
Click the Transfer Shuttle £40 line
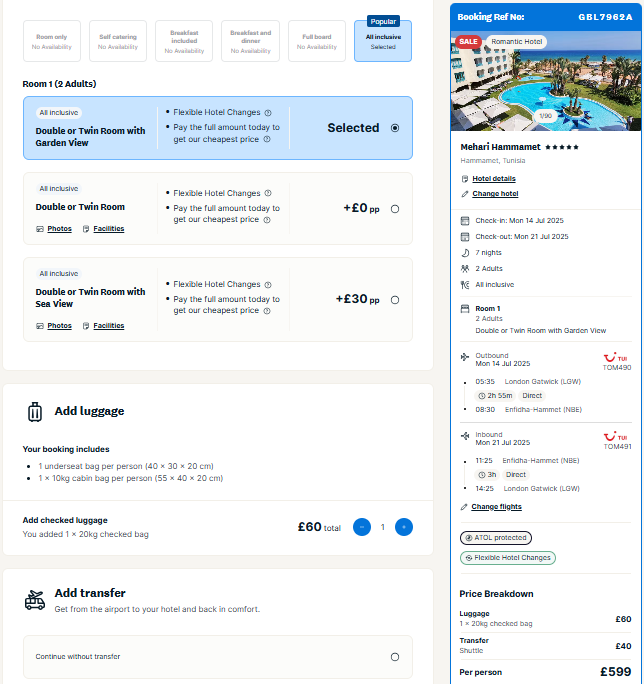click(545, 646)
